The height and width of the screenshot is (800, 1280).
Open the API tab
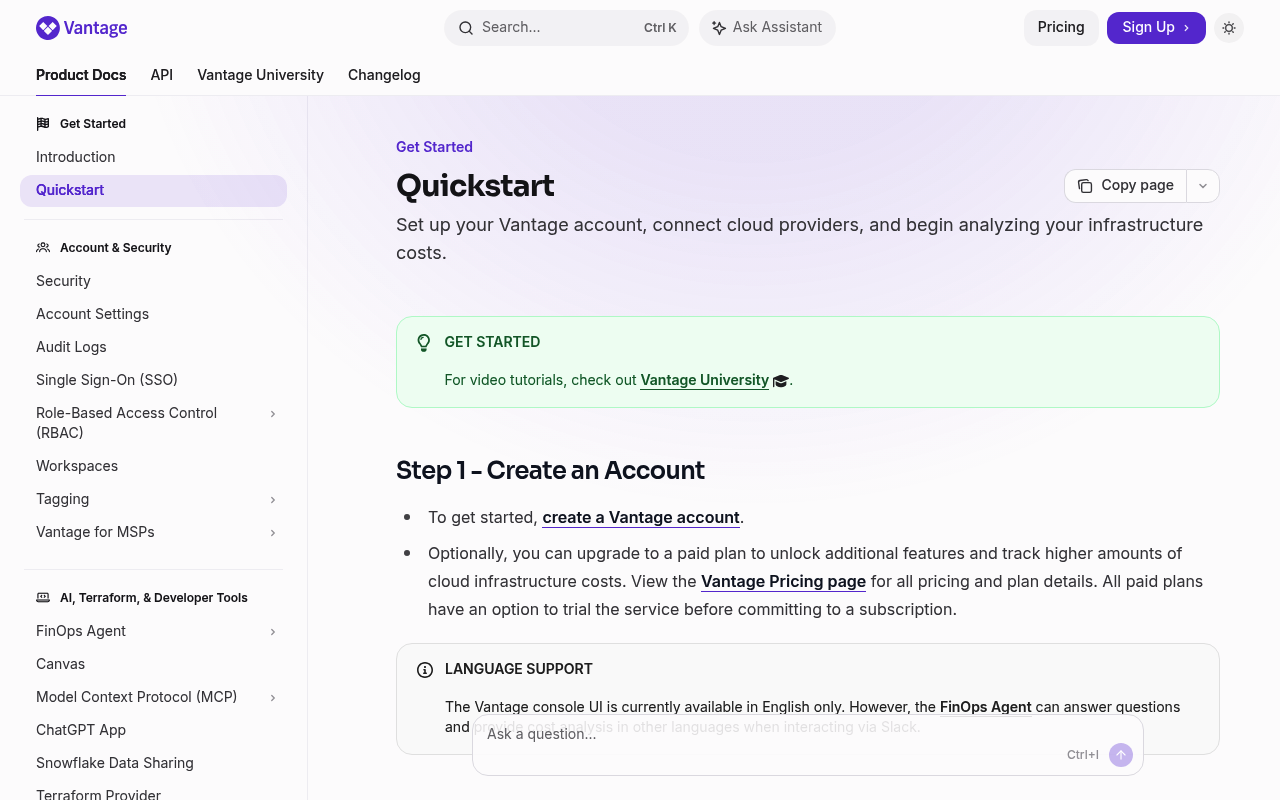162,75
